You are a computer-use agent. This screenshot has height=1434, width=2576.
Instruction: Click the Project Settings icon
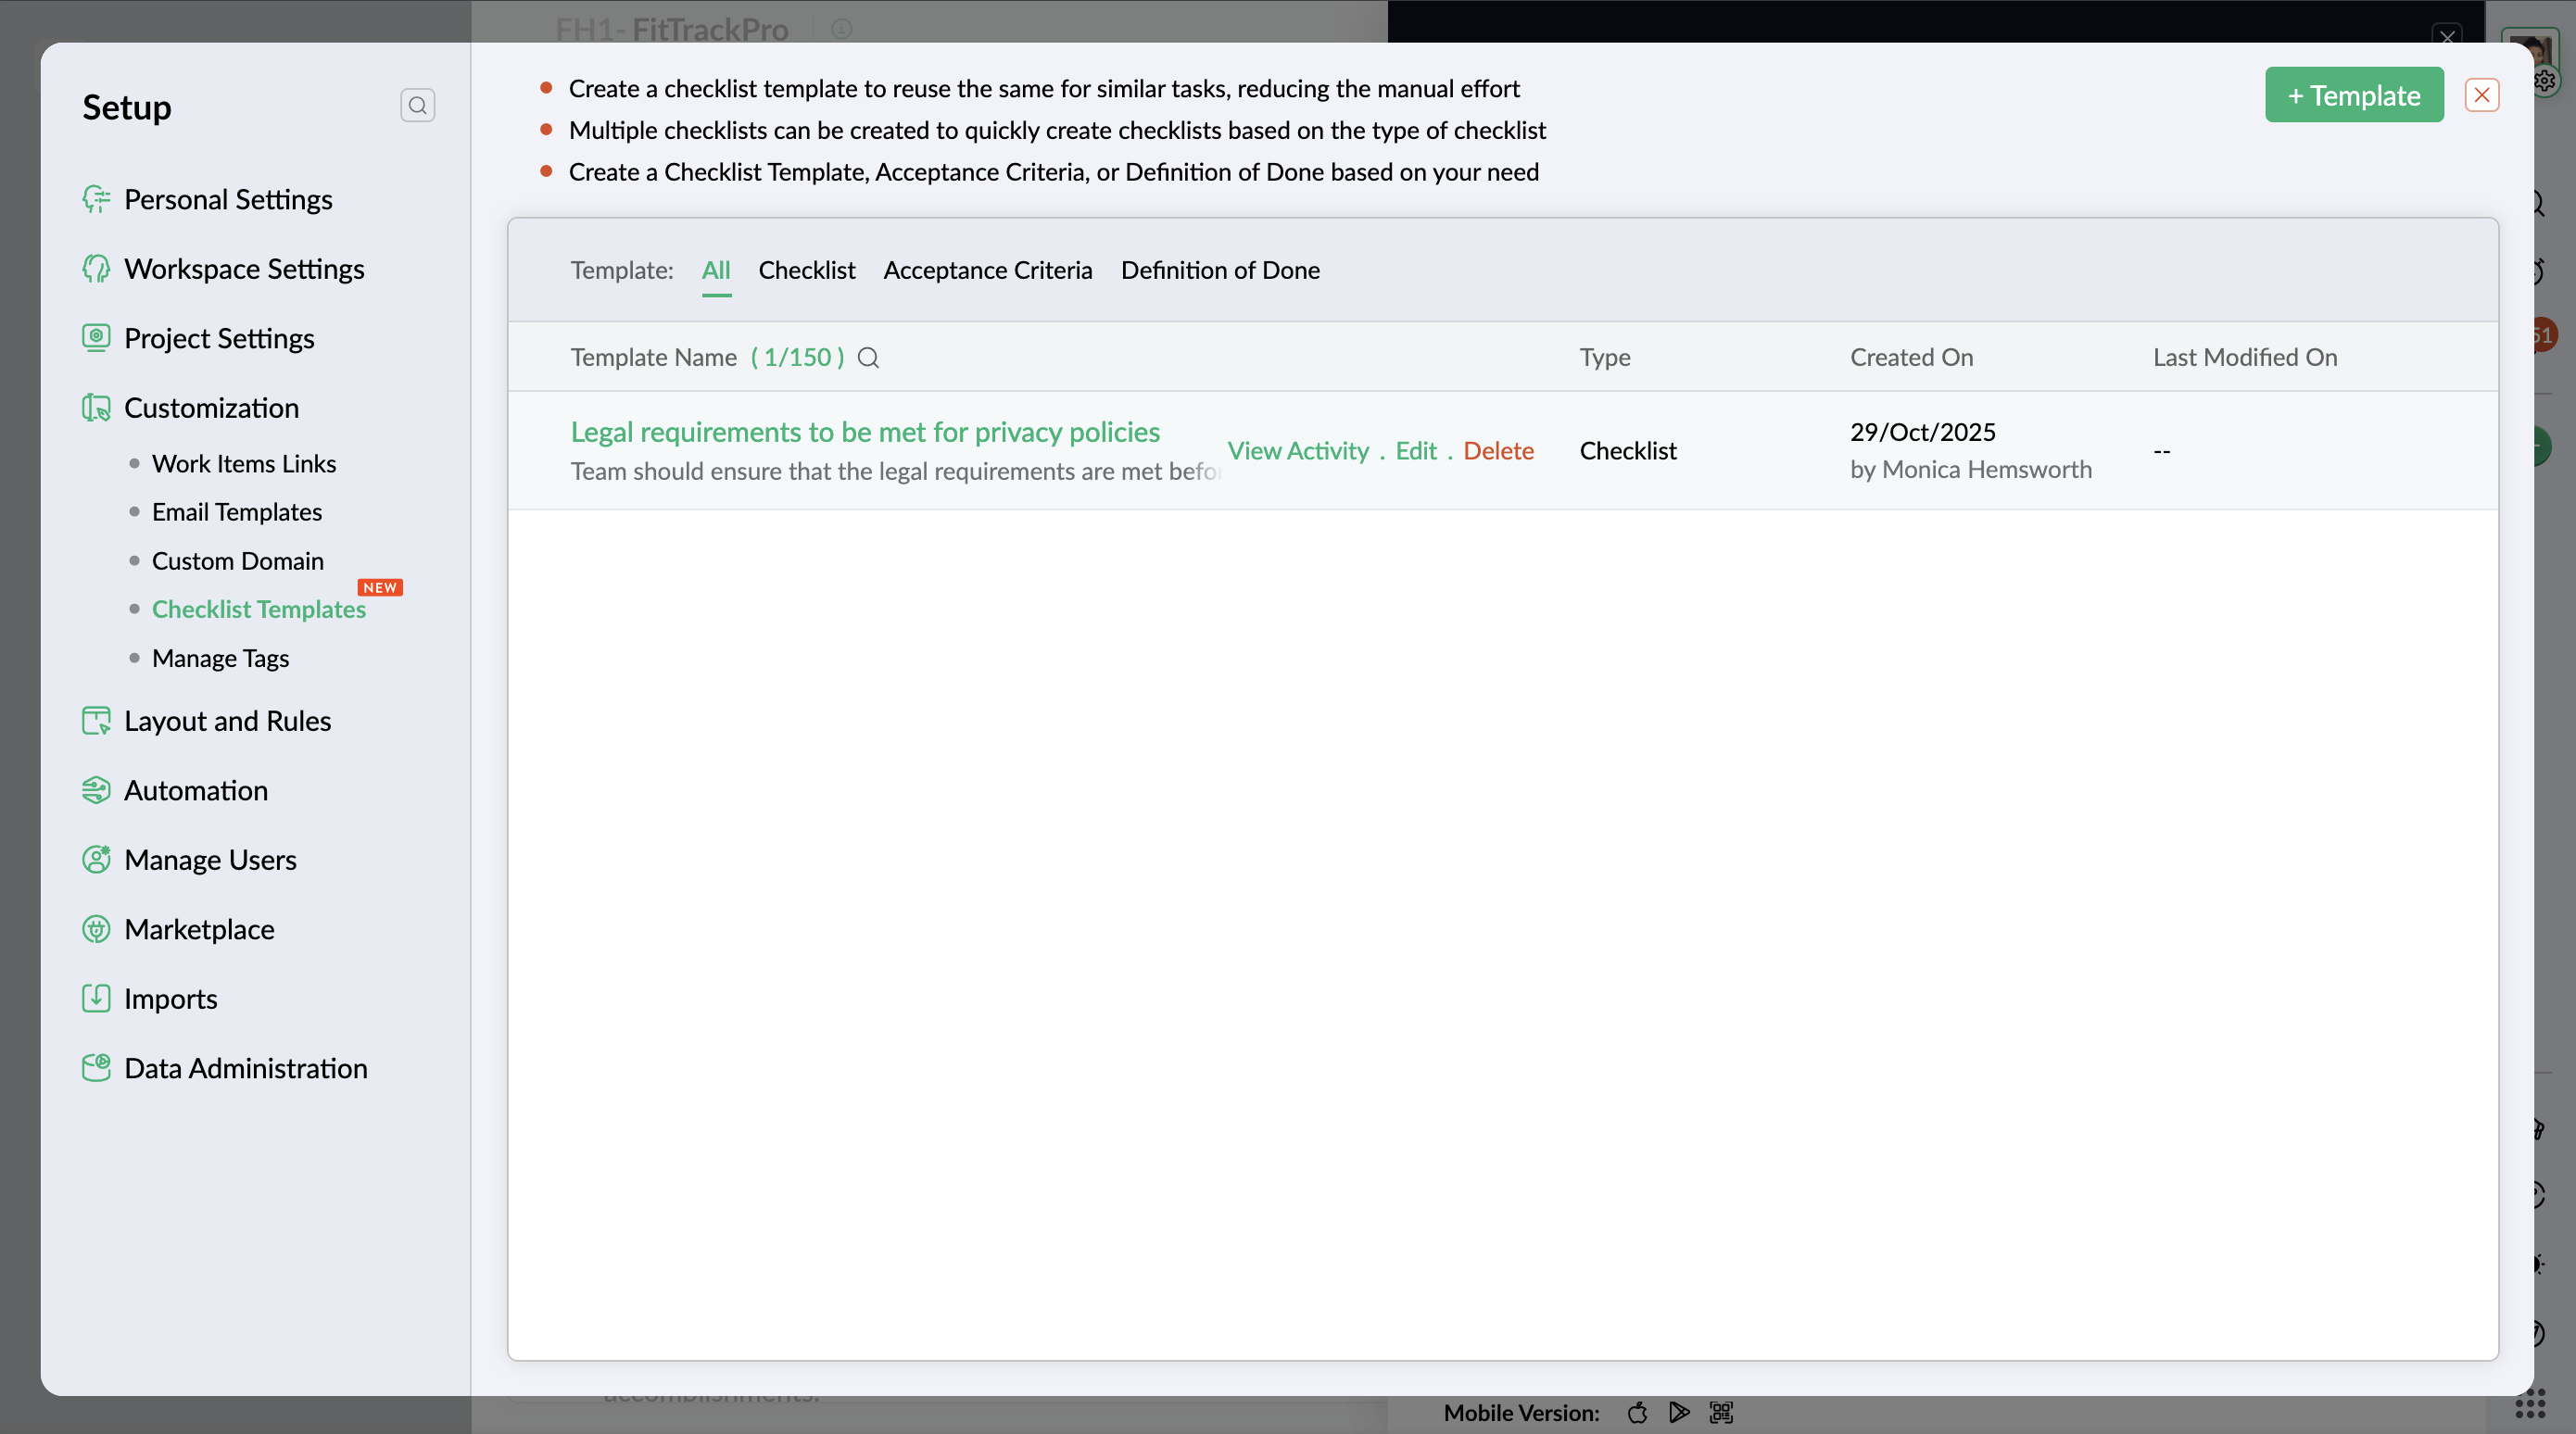click(x=96, y=338)
